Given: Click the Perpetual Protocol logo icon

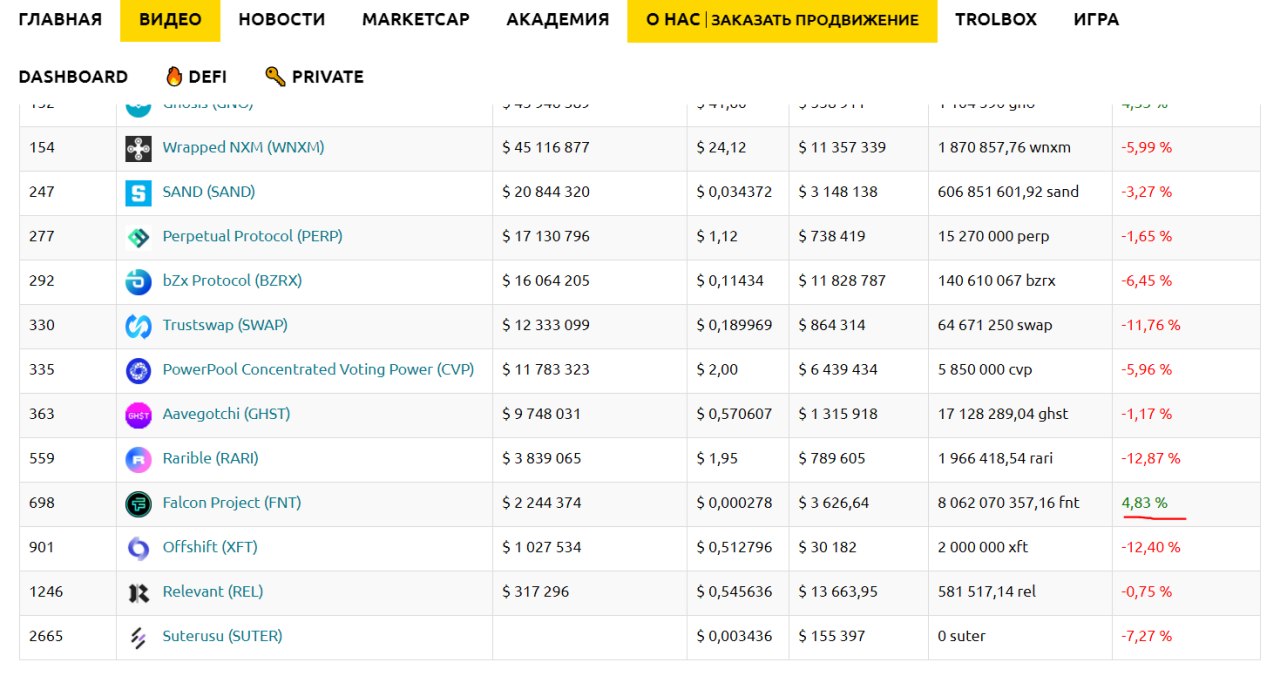Looking at the screenshot, I should click(x=138, y=238).
